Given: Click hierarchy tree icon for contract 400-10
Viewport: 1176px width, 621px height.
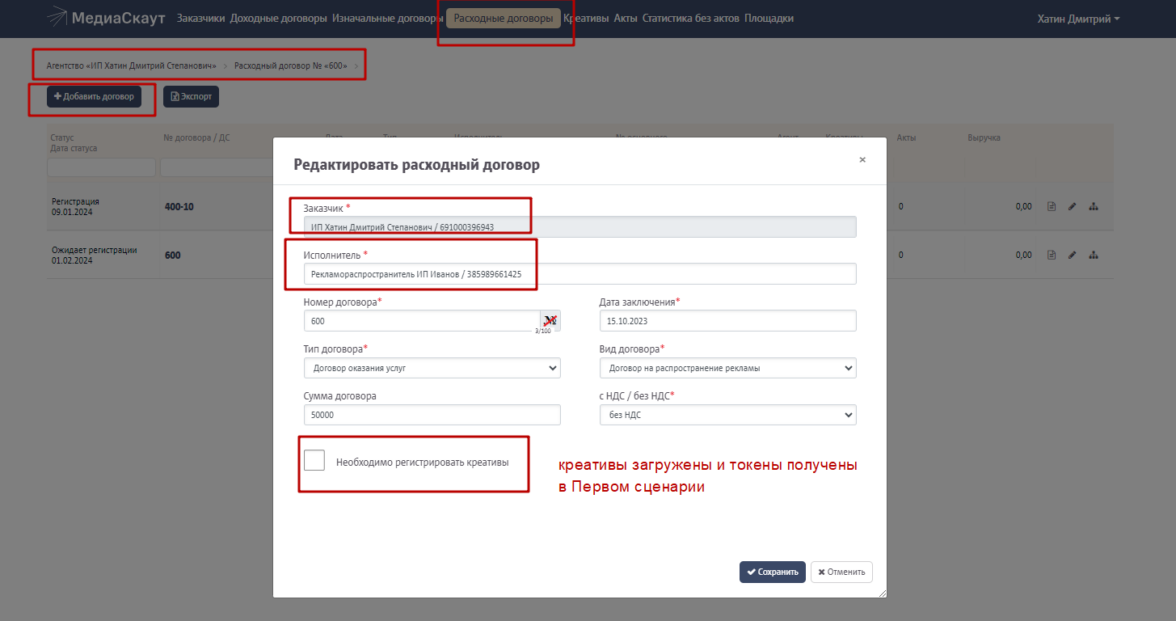Looking at the screenshot, I should click(1093, 207).
